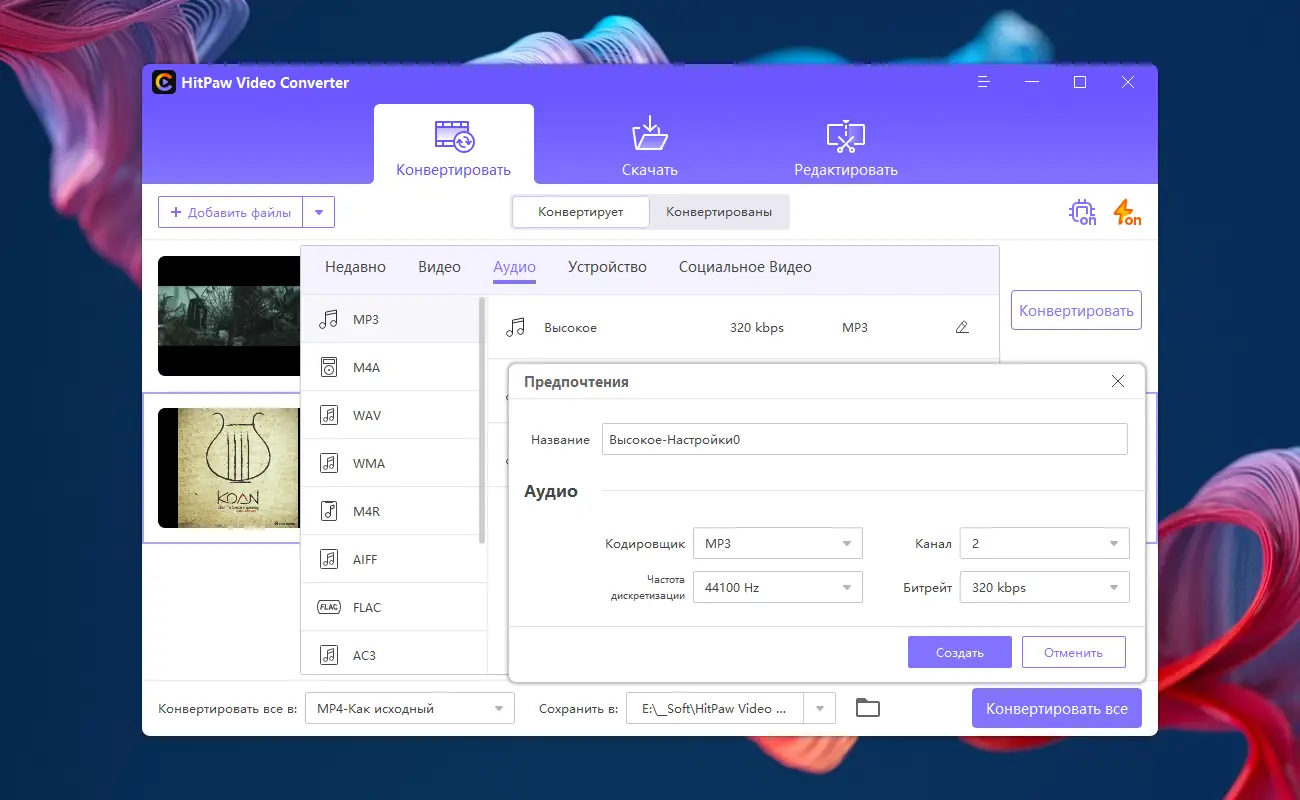Screen dimensions: 1300x800
Task: Select FLAC text in format list
Action: pyautogui.click(x=367, y=608)
